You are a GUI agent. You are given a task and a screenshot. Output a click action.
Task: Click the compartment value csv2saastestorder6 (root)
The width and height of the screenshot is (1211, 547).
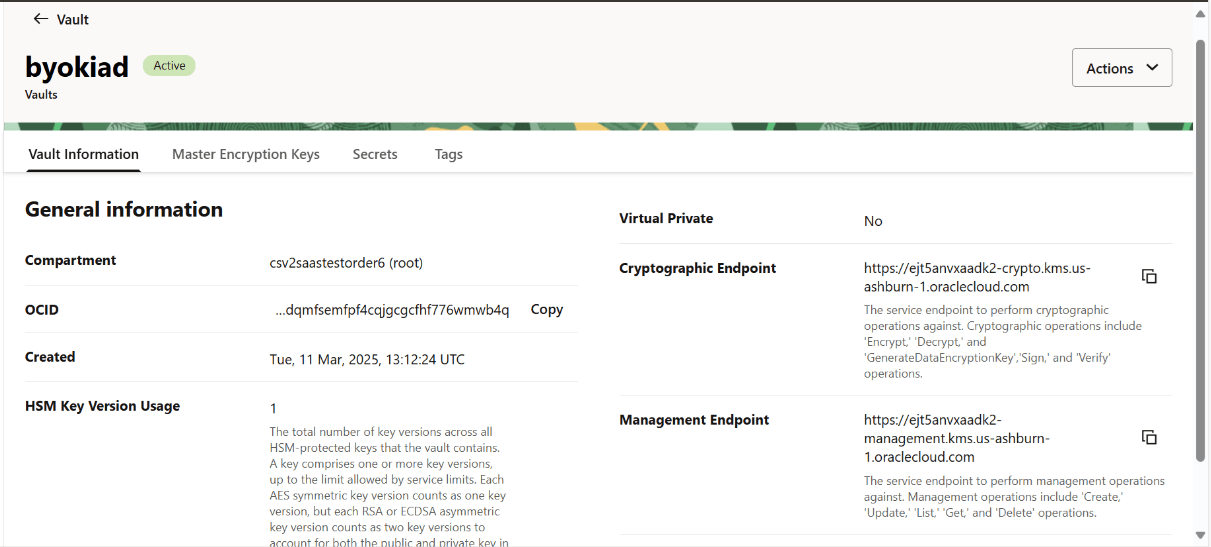(346, 263)
